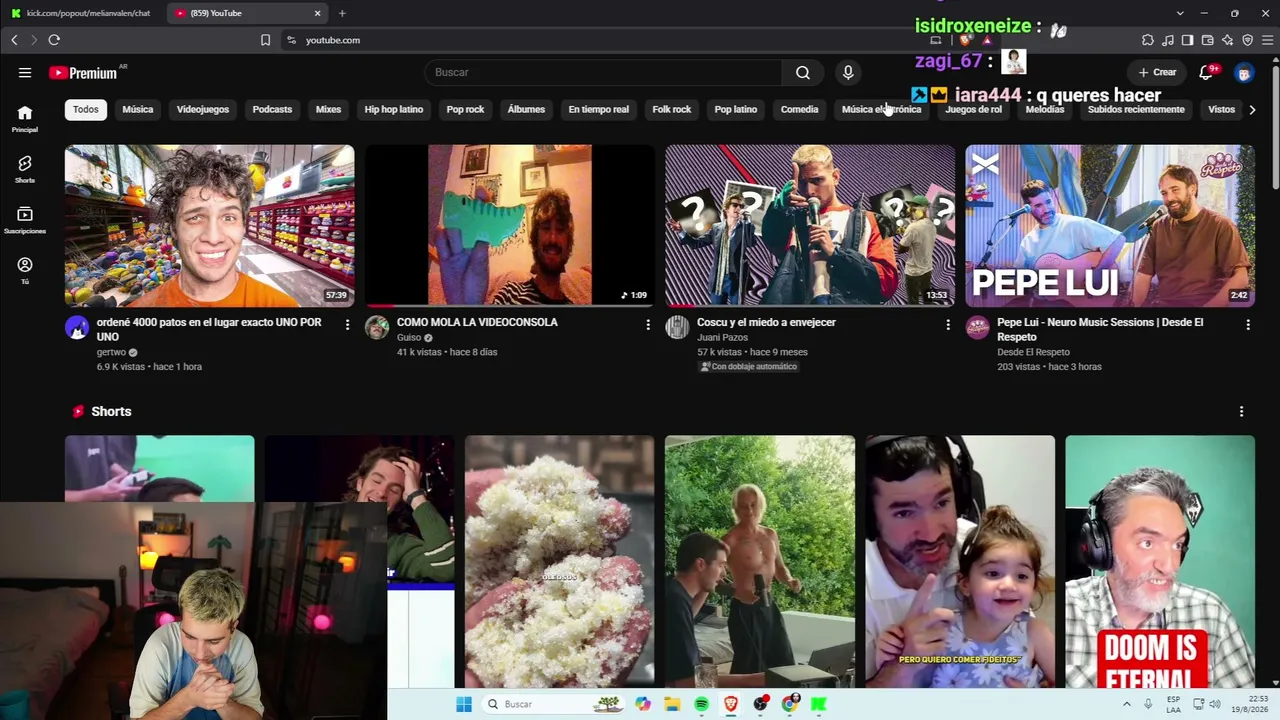Open the account avatar menu
This screenshot has width=1280, height=720.
1244,72
